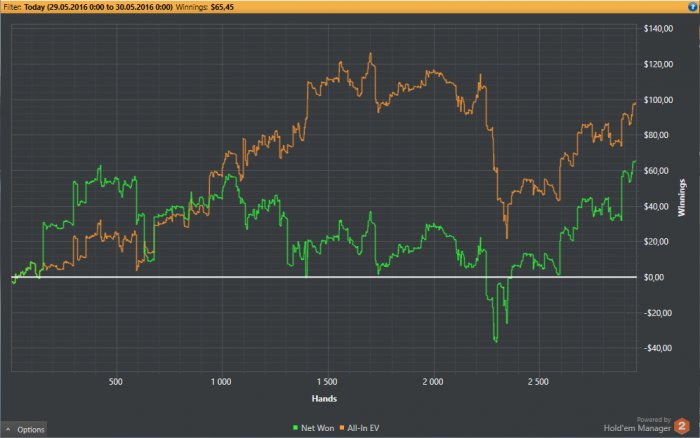The height and width of the screenshot is (438, 700).
Task: Click the Winnings $65,45 value
Action: 222,7
